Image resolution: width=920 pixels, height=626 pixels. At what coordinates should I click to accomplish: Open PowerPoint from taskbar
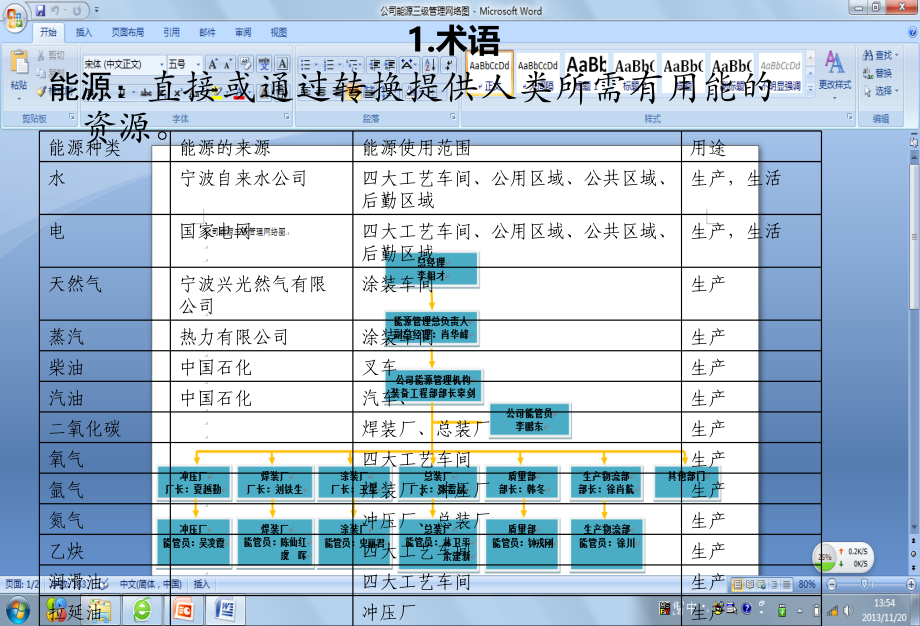(183, 610)
